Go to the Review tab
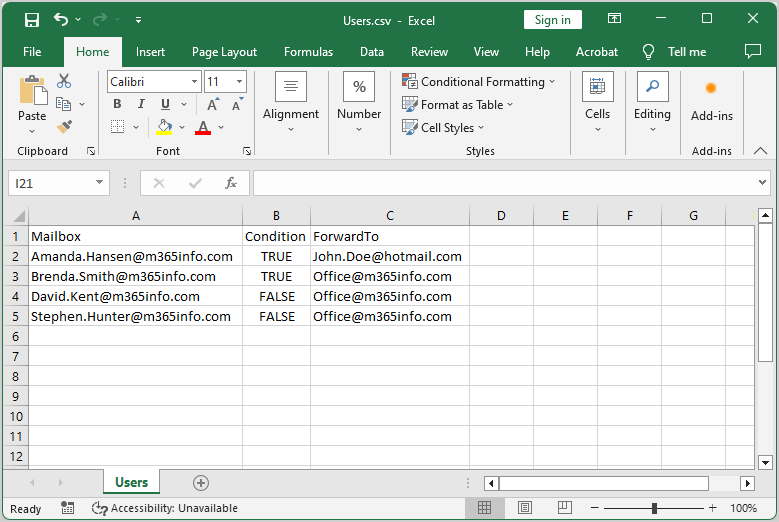This screenshot has width=779, height=522. [429, 52]
